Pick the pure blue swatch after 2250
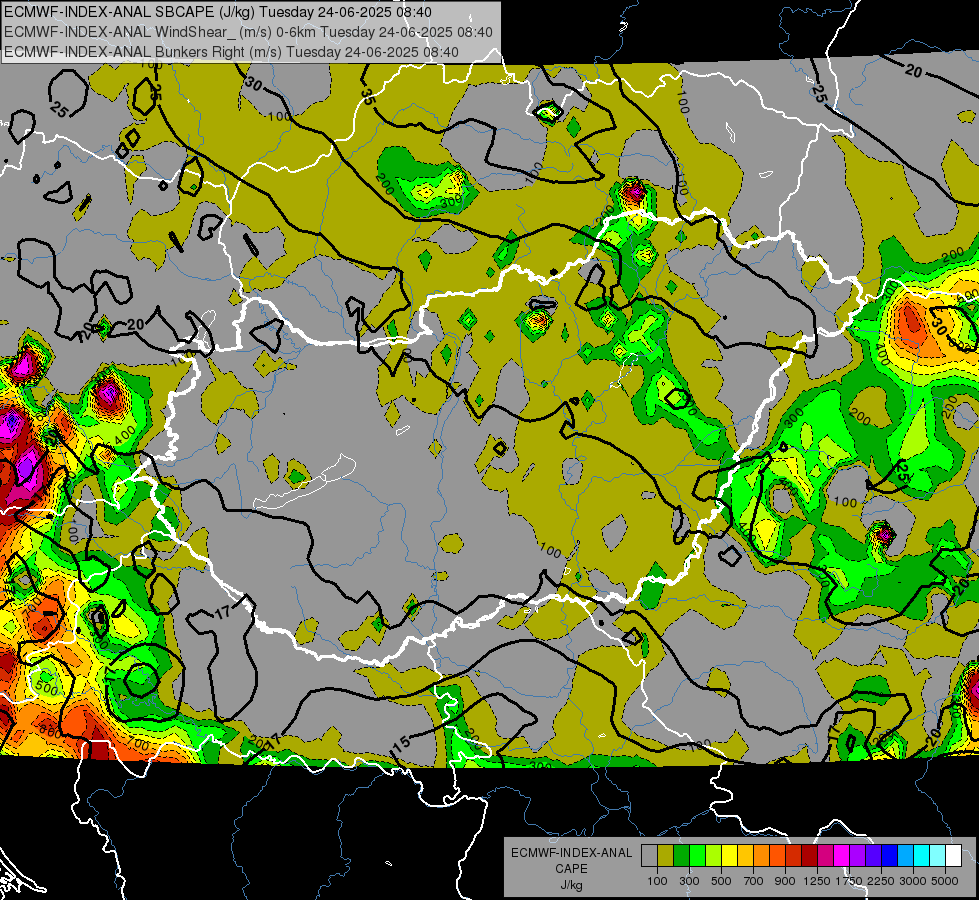 coord(889,856)
